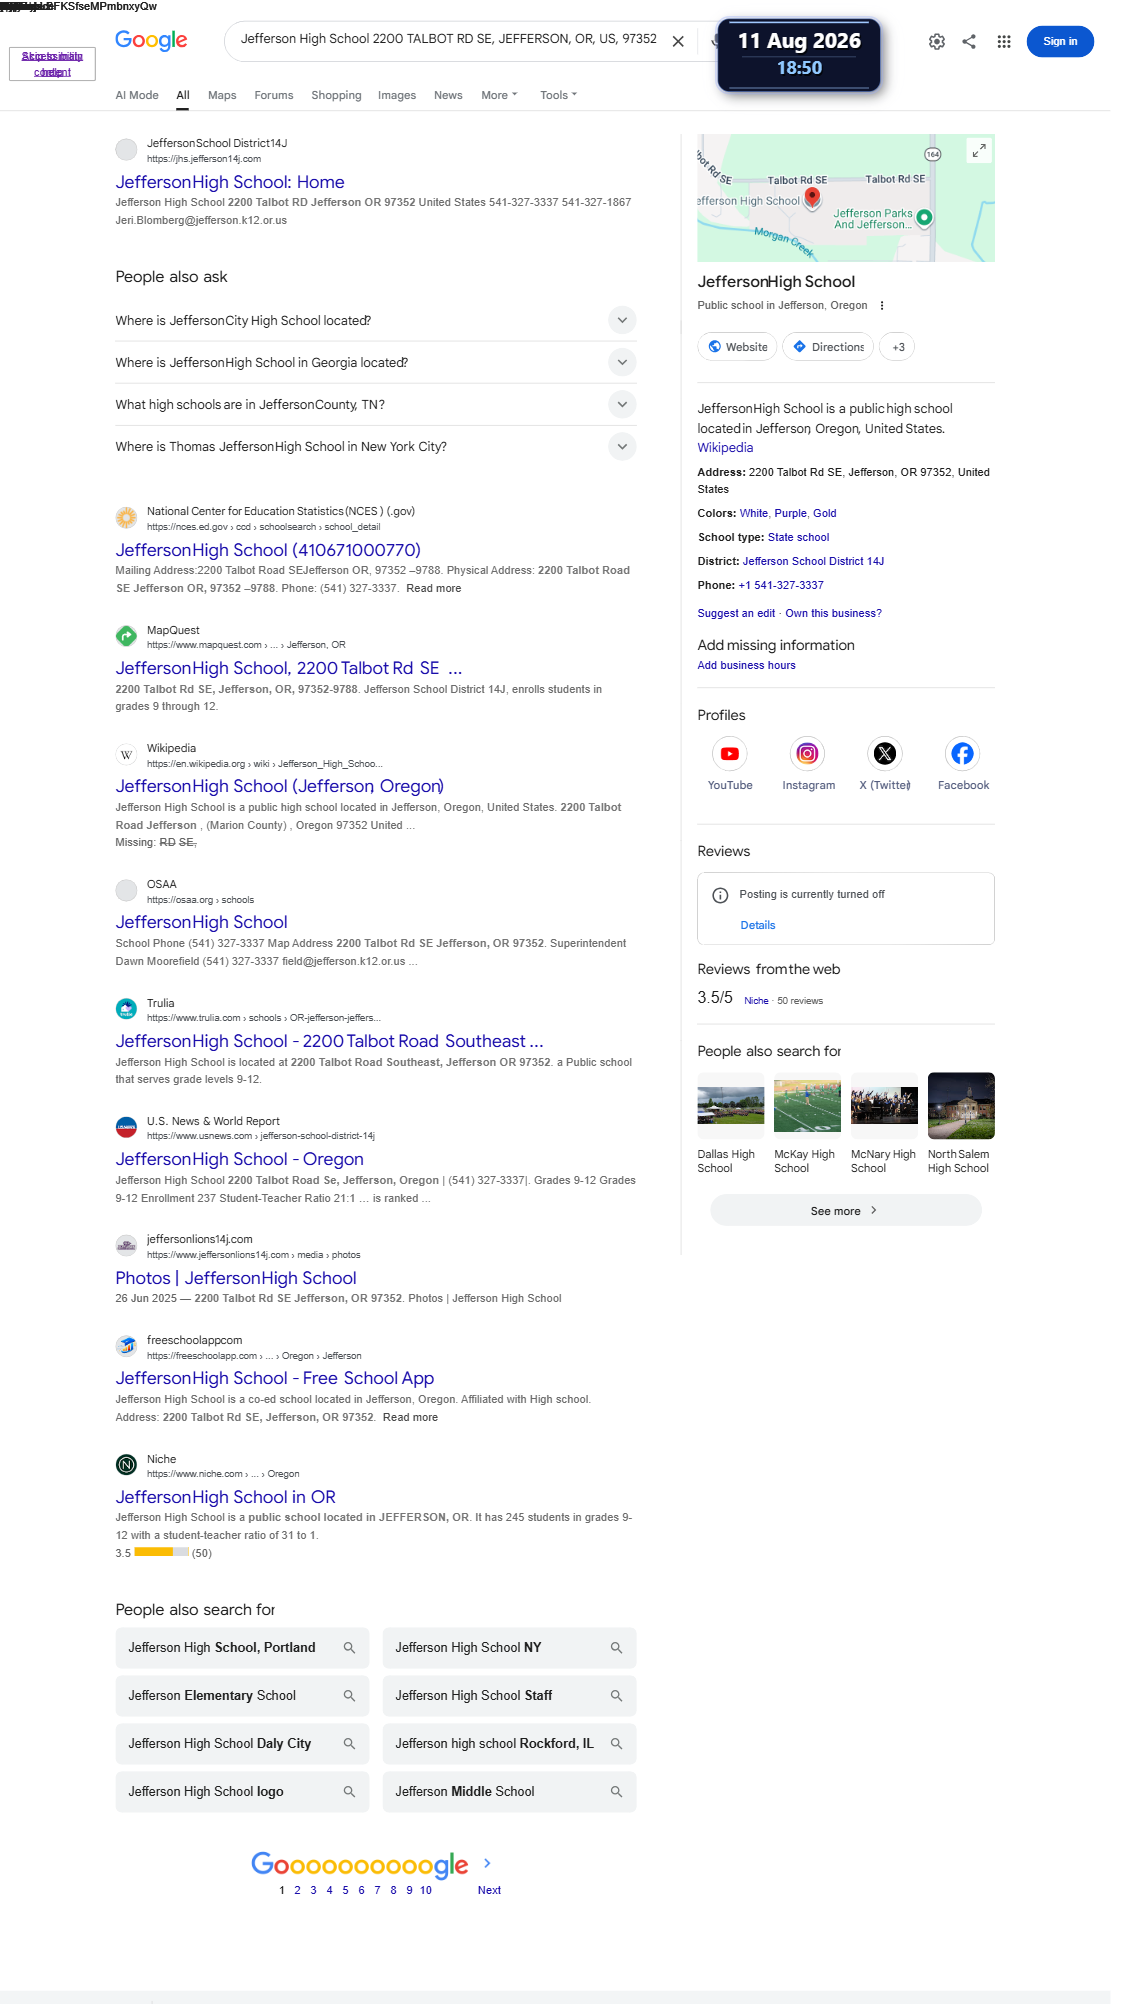Click the Jefferson School District 14J link

[813, 562]
